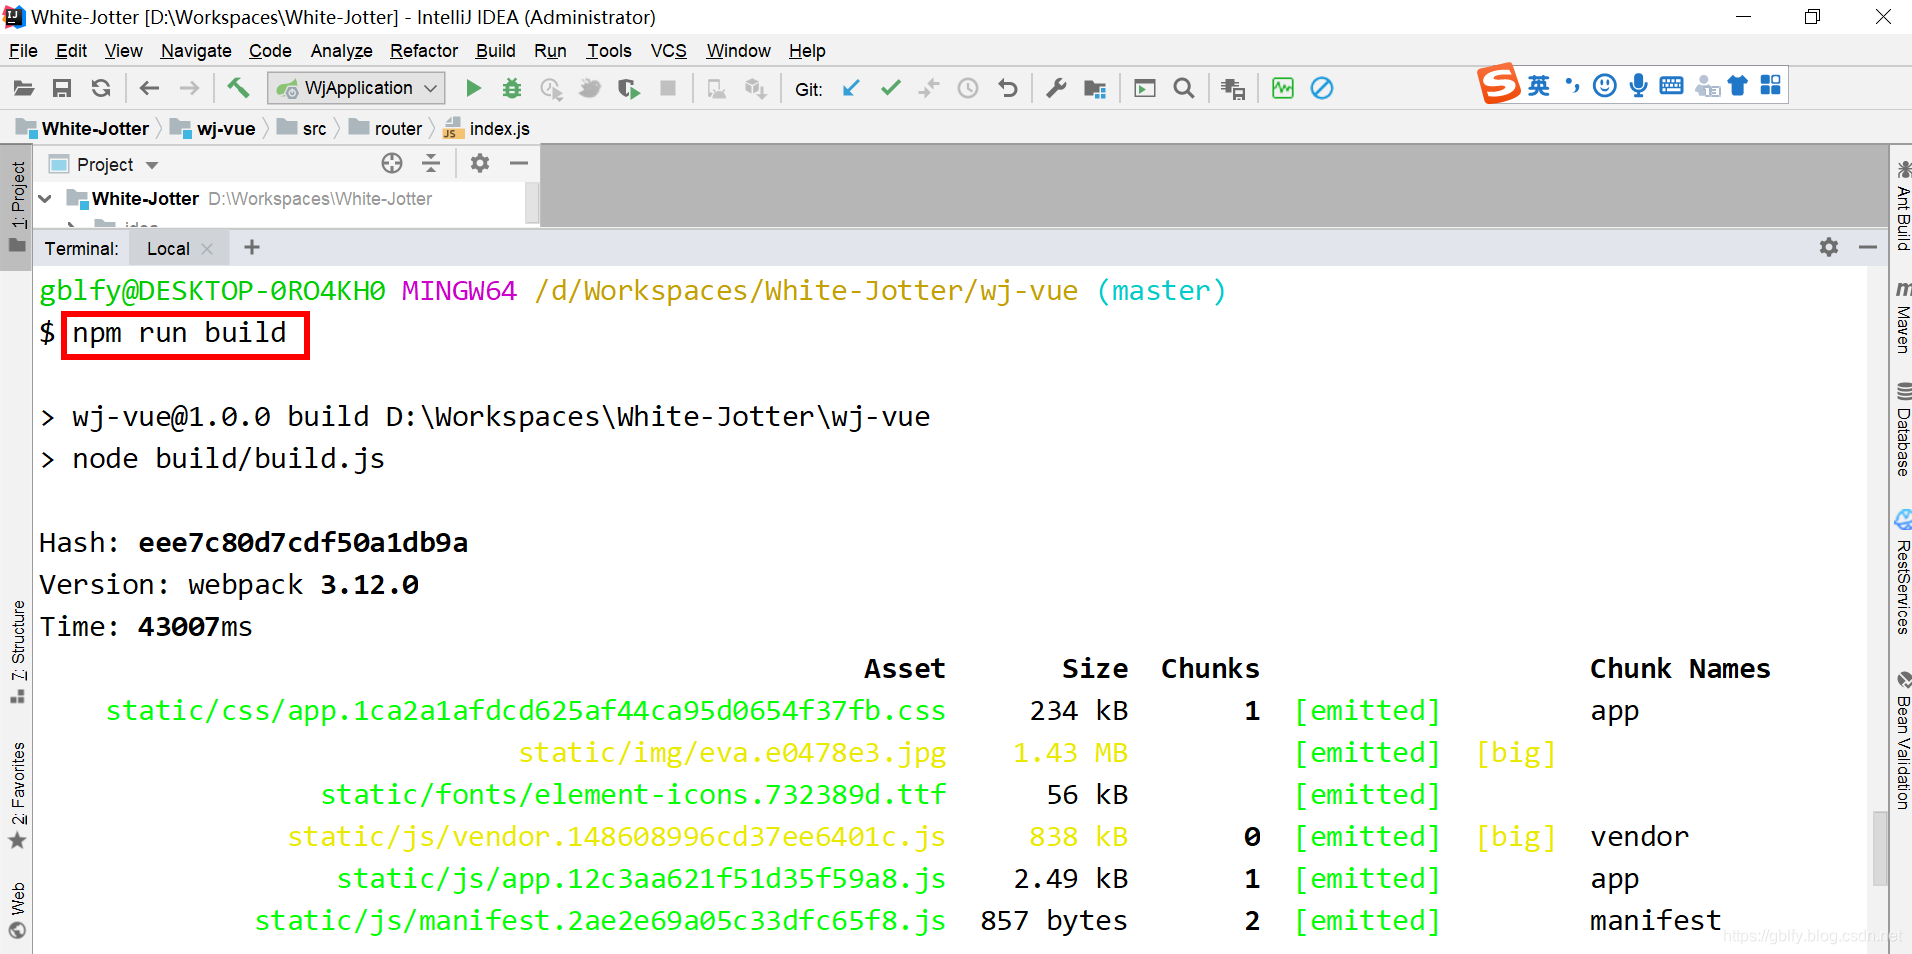1912x954 pixels.
Task: Open the Refactor menu
Action: (424, 51)
